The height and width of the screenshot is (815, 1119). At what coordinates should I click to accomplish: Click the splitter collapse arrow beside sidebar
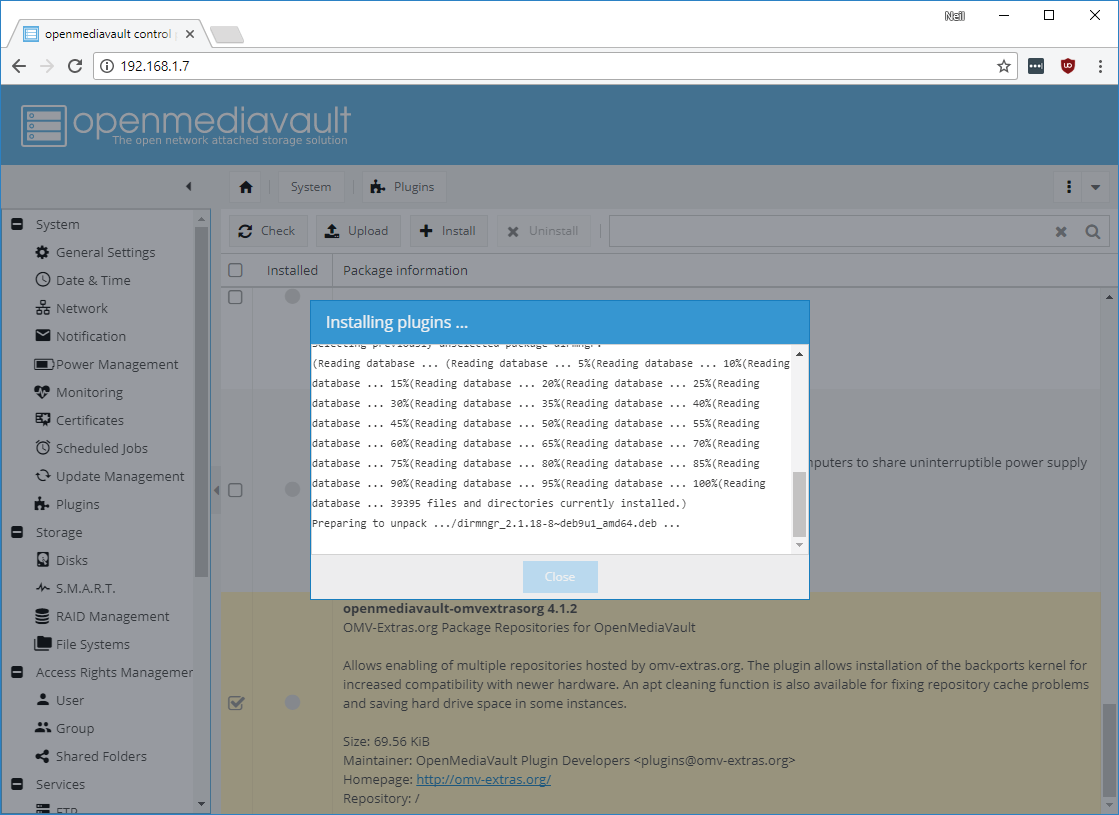(x=216, y=490)
